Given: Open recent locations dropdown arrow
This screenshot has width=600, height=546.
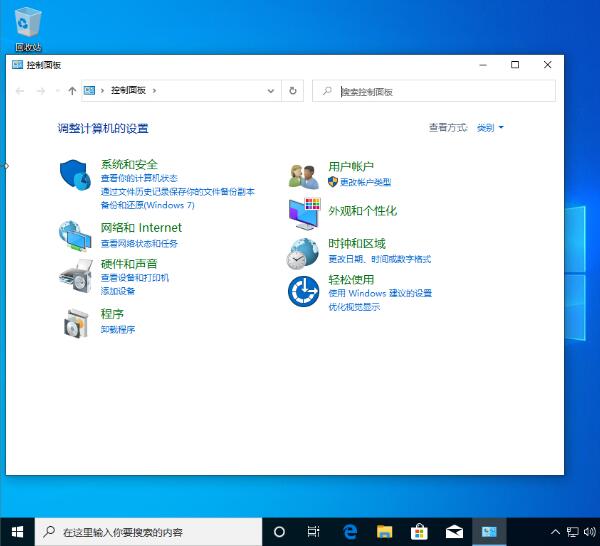Looking at the screenshot, I should 57,91.
